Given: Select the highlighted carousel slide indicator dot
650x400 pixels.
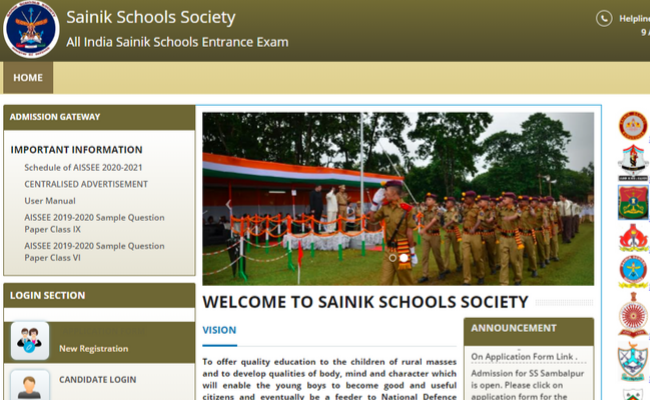Looking at the screenshot, I should 405,258.
